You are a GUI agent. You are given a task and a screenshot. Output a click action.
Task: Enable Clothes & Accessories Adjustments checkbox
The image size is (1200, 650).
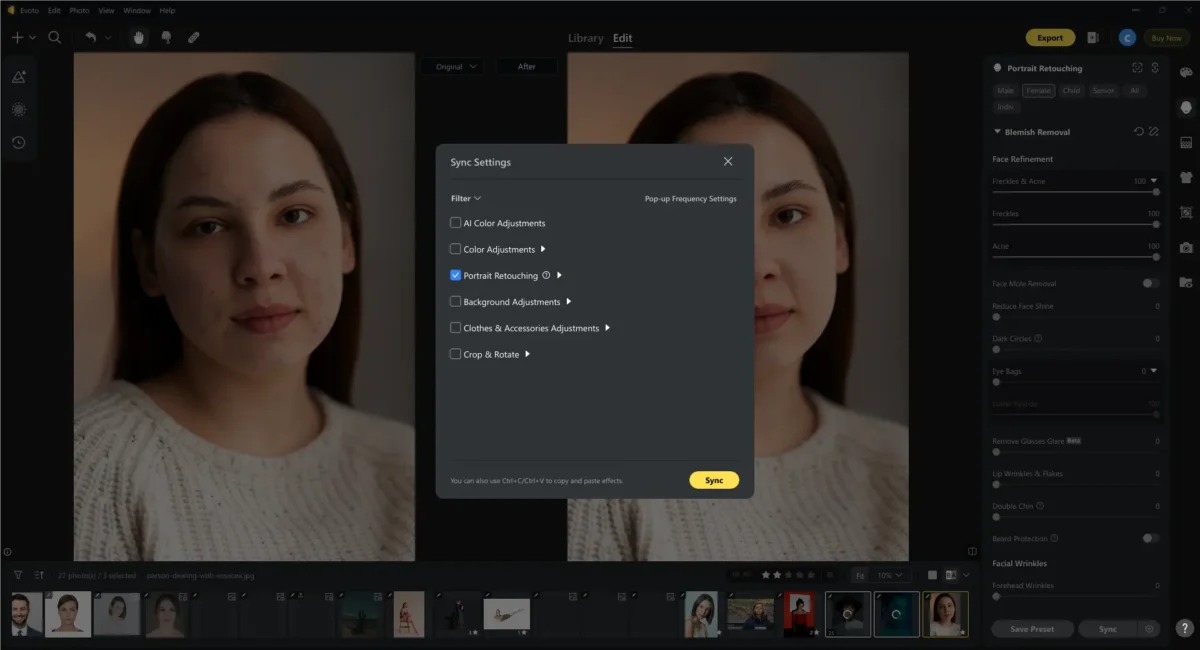[456, 328]
